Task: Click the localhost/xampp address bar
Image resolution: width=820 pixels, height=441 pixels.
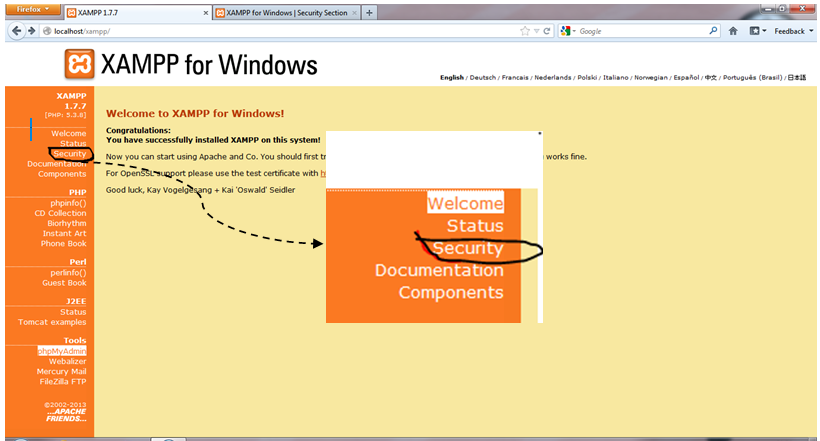Action: (282, 31)
